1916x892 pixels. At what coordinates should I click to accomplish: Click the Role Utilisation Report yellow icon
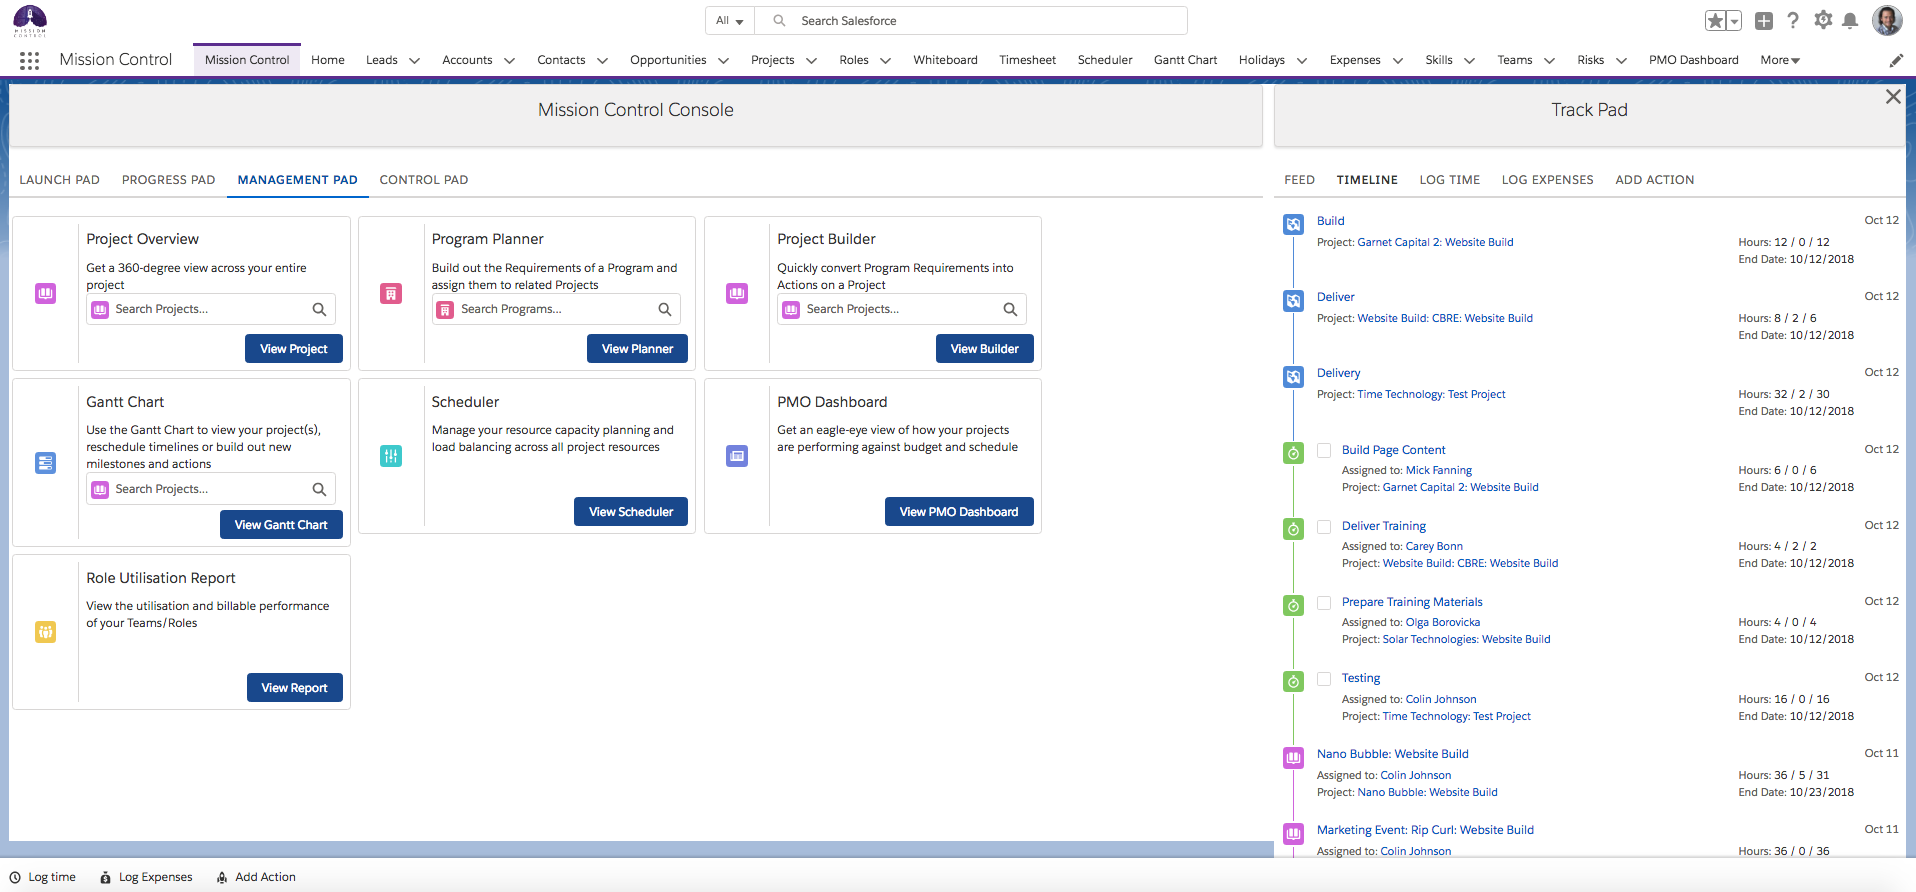click(x=46, y=632)
